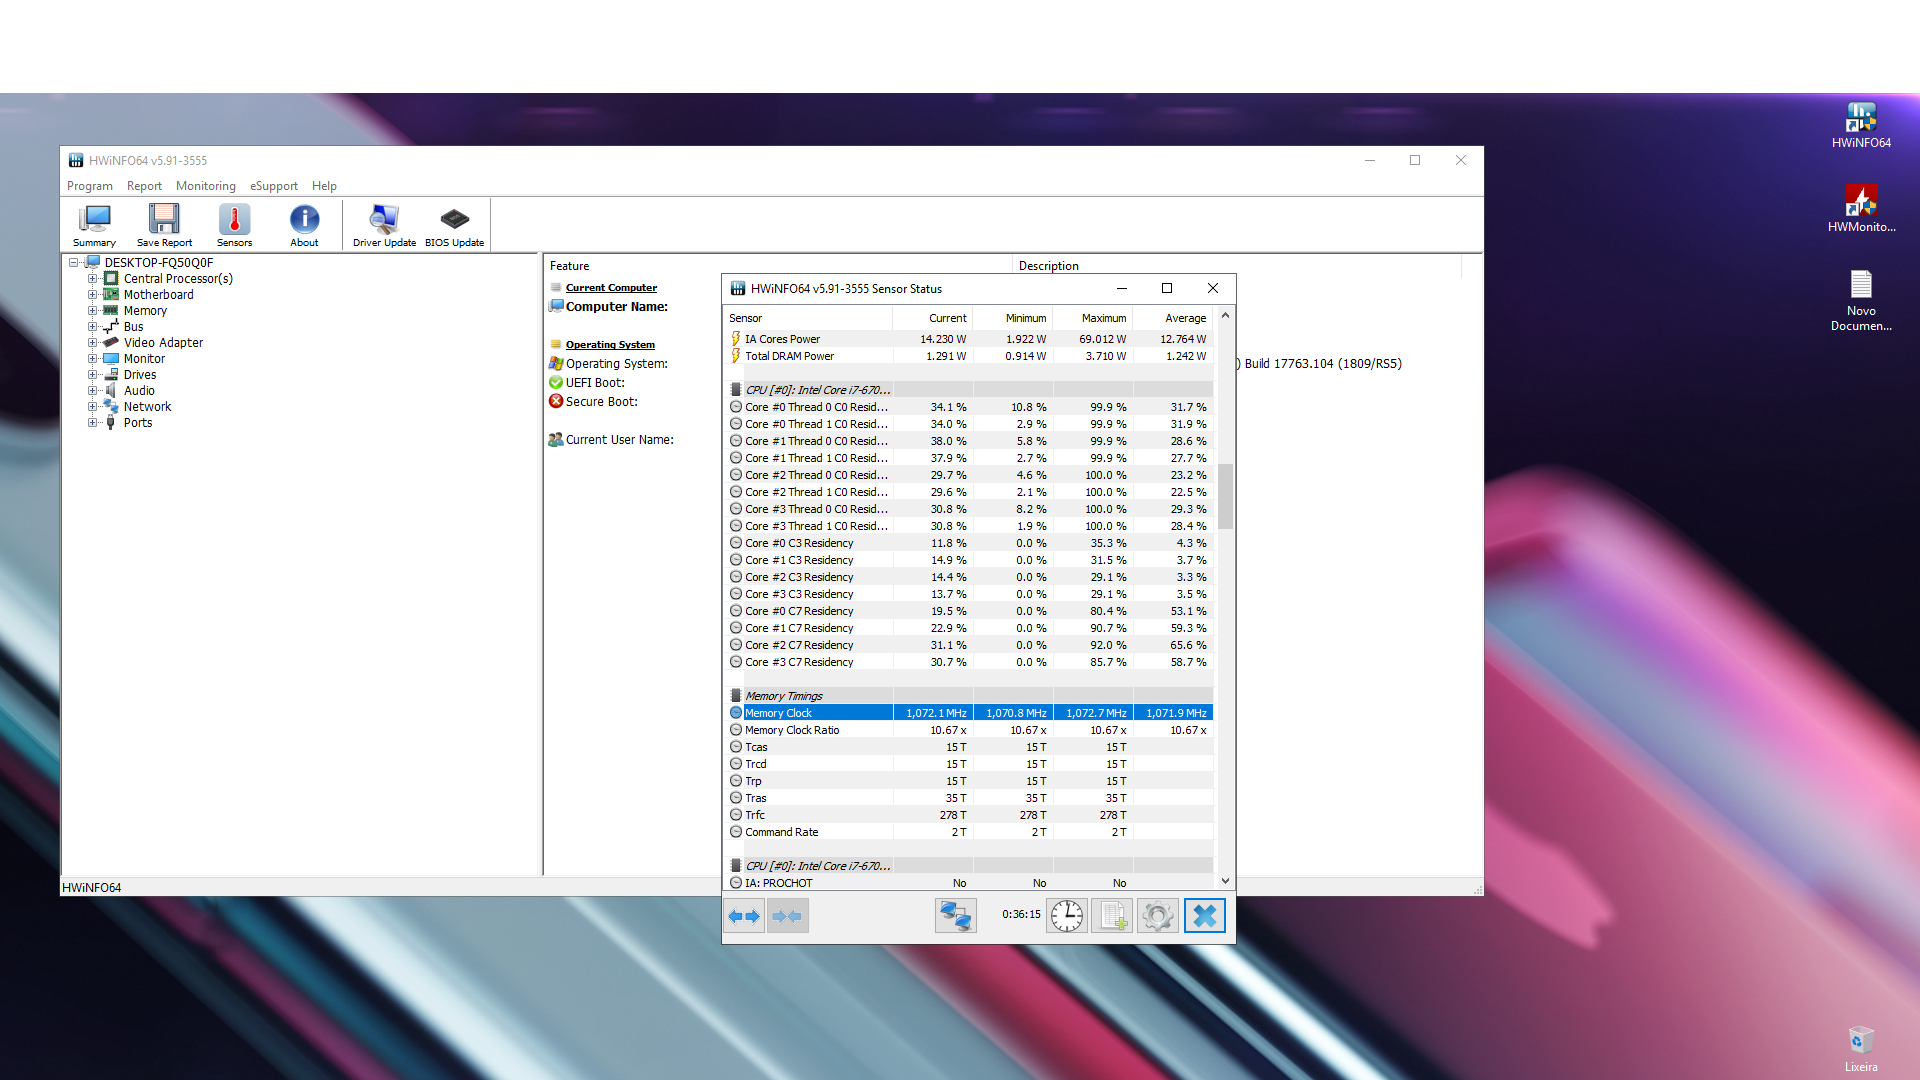Screen dimensions: 1920x1080
Task: Click the Current Computer link
Action: (x=611, y=288)
